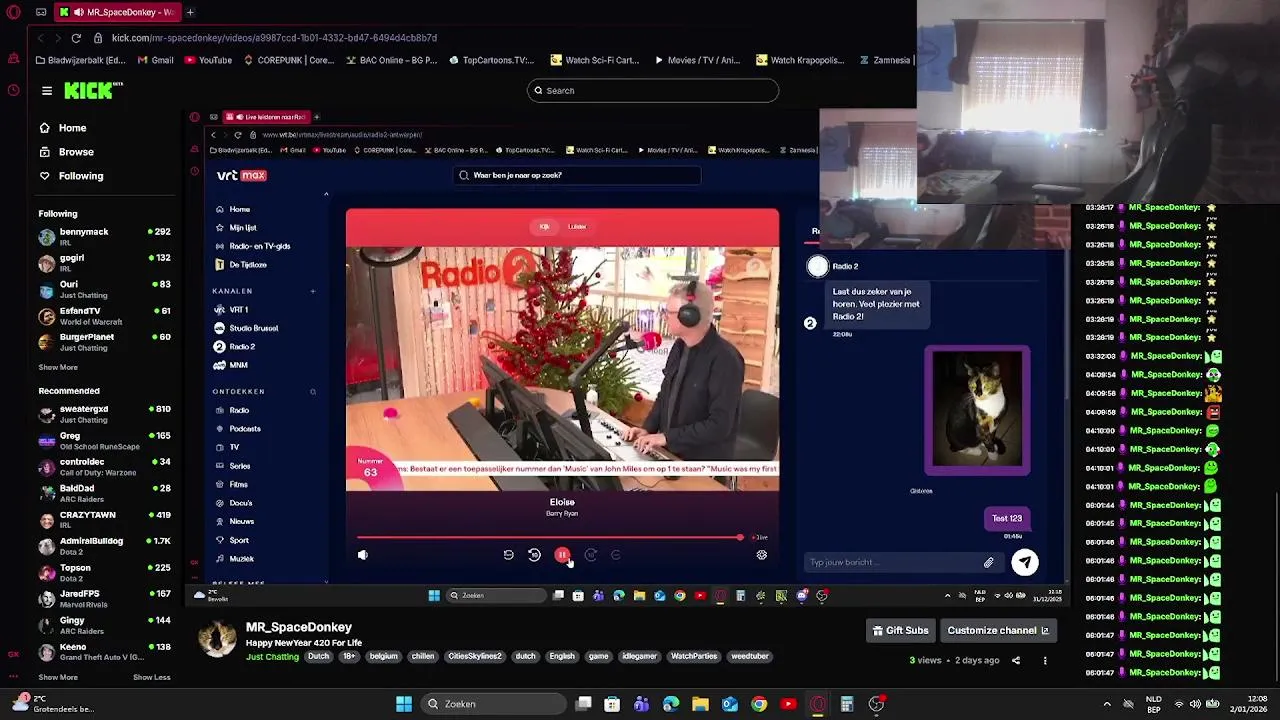The width and height of the screenshot is (1280, 720).
Task: Click the Gmail bookmark in bookmarks bar
Action: (x=155, y=60)
